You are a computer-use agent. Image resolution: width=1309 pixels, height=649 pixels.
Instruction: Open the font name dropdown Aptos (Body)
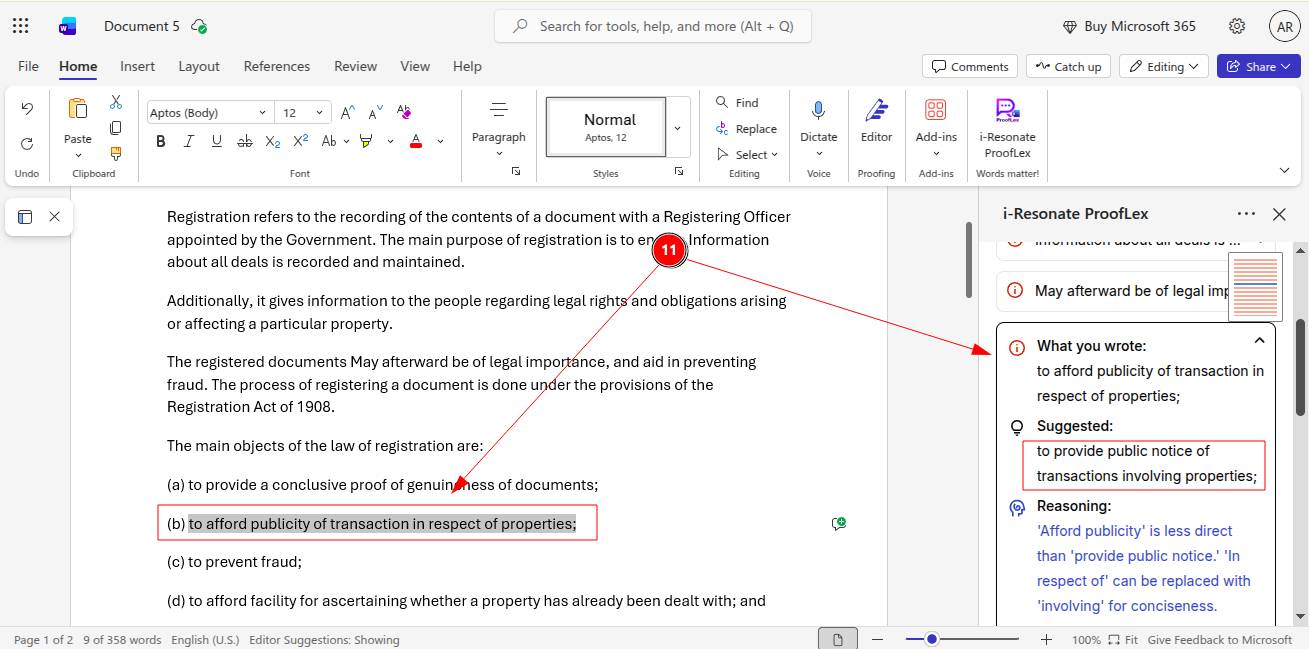pyautogui.click(x=208, y=113)
